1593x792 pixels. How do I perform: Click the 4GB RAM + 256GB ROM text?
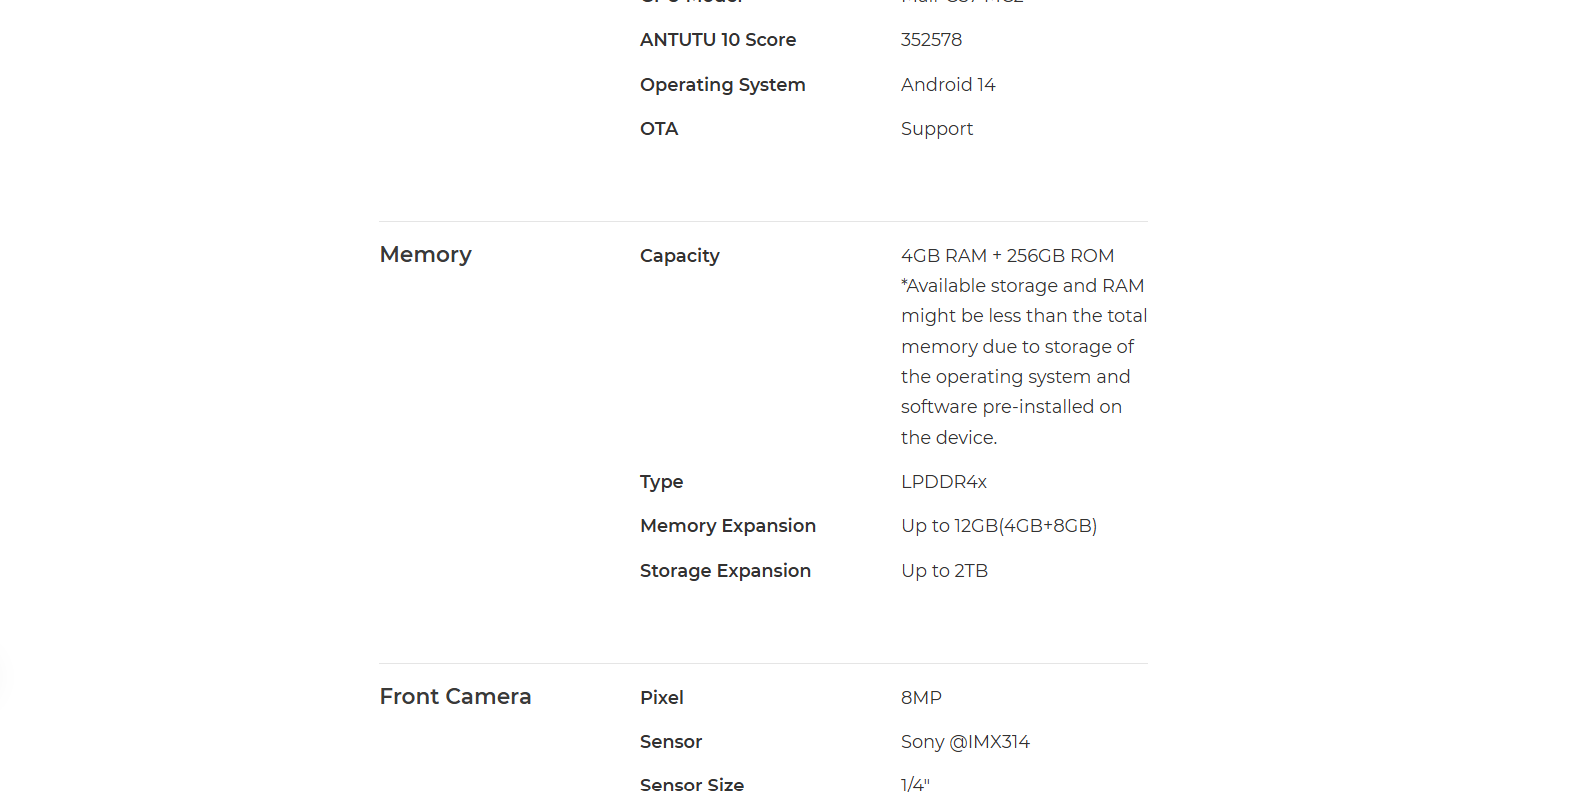click(x=1008, y=256)
